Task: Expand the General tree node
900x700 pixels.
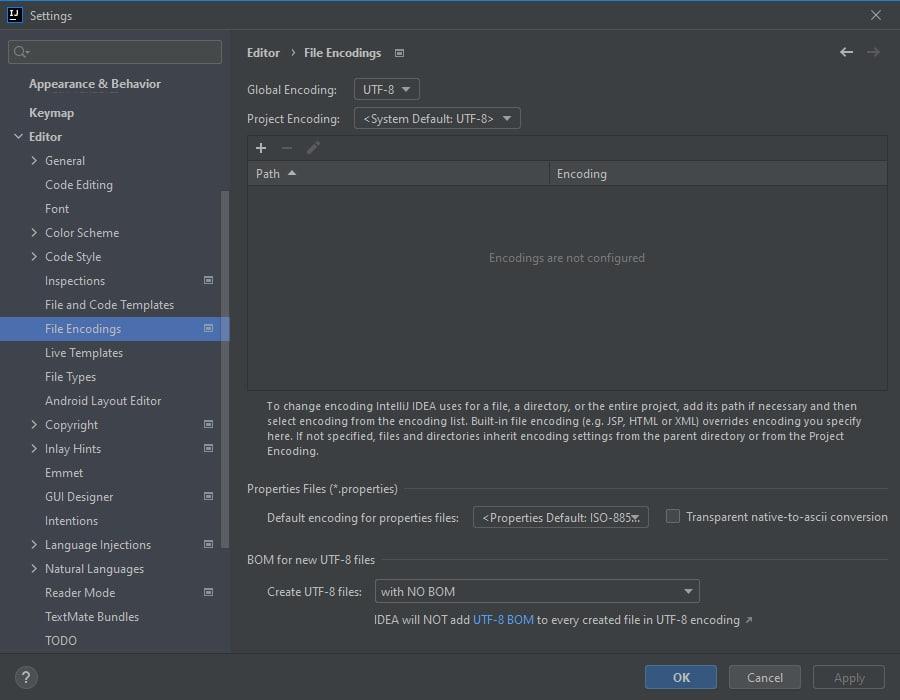Action: pos(34,161)
